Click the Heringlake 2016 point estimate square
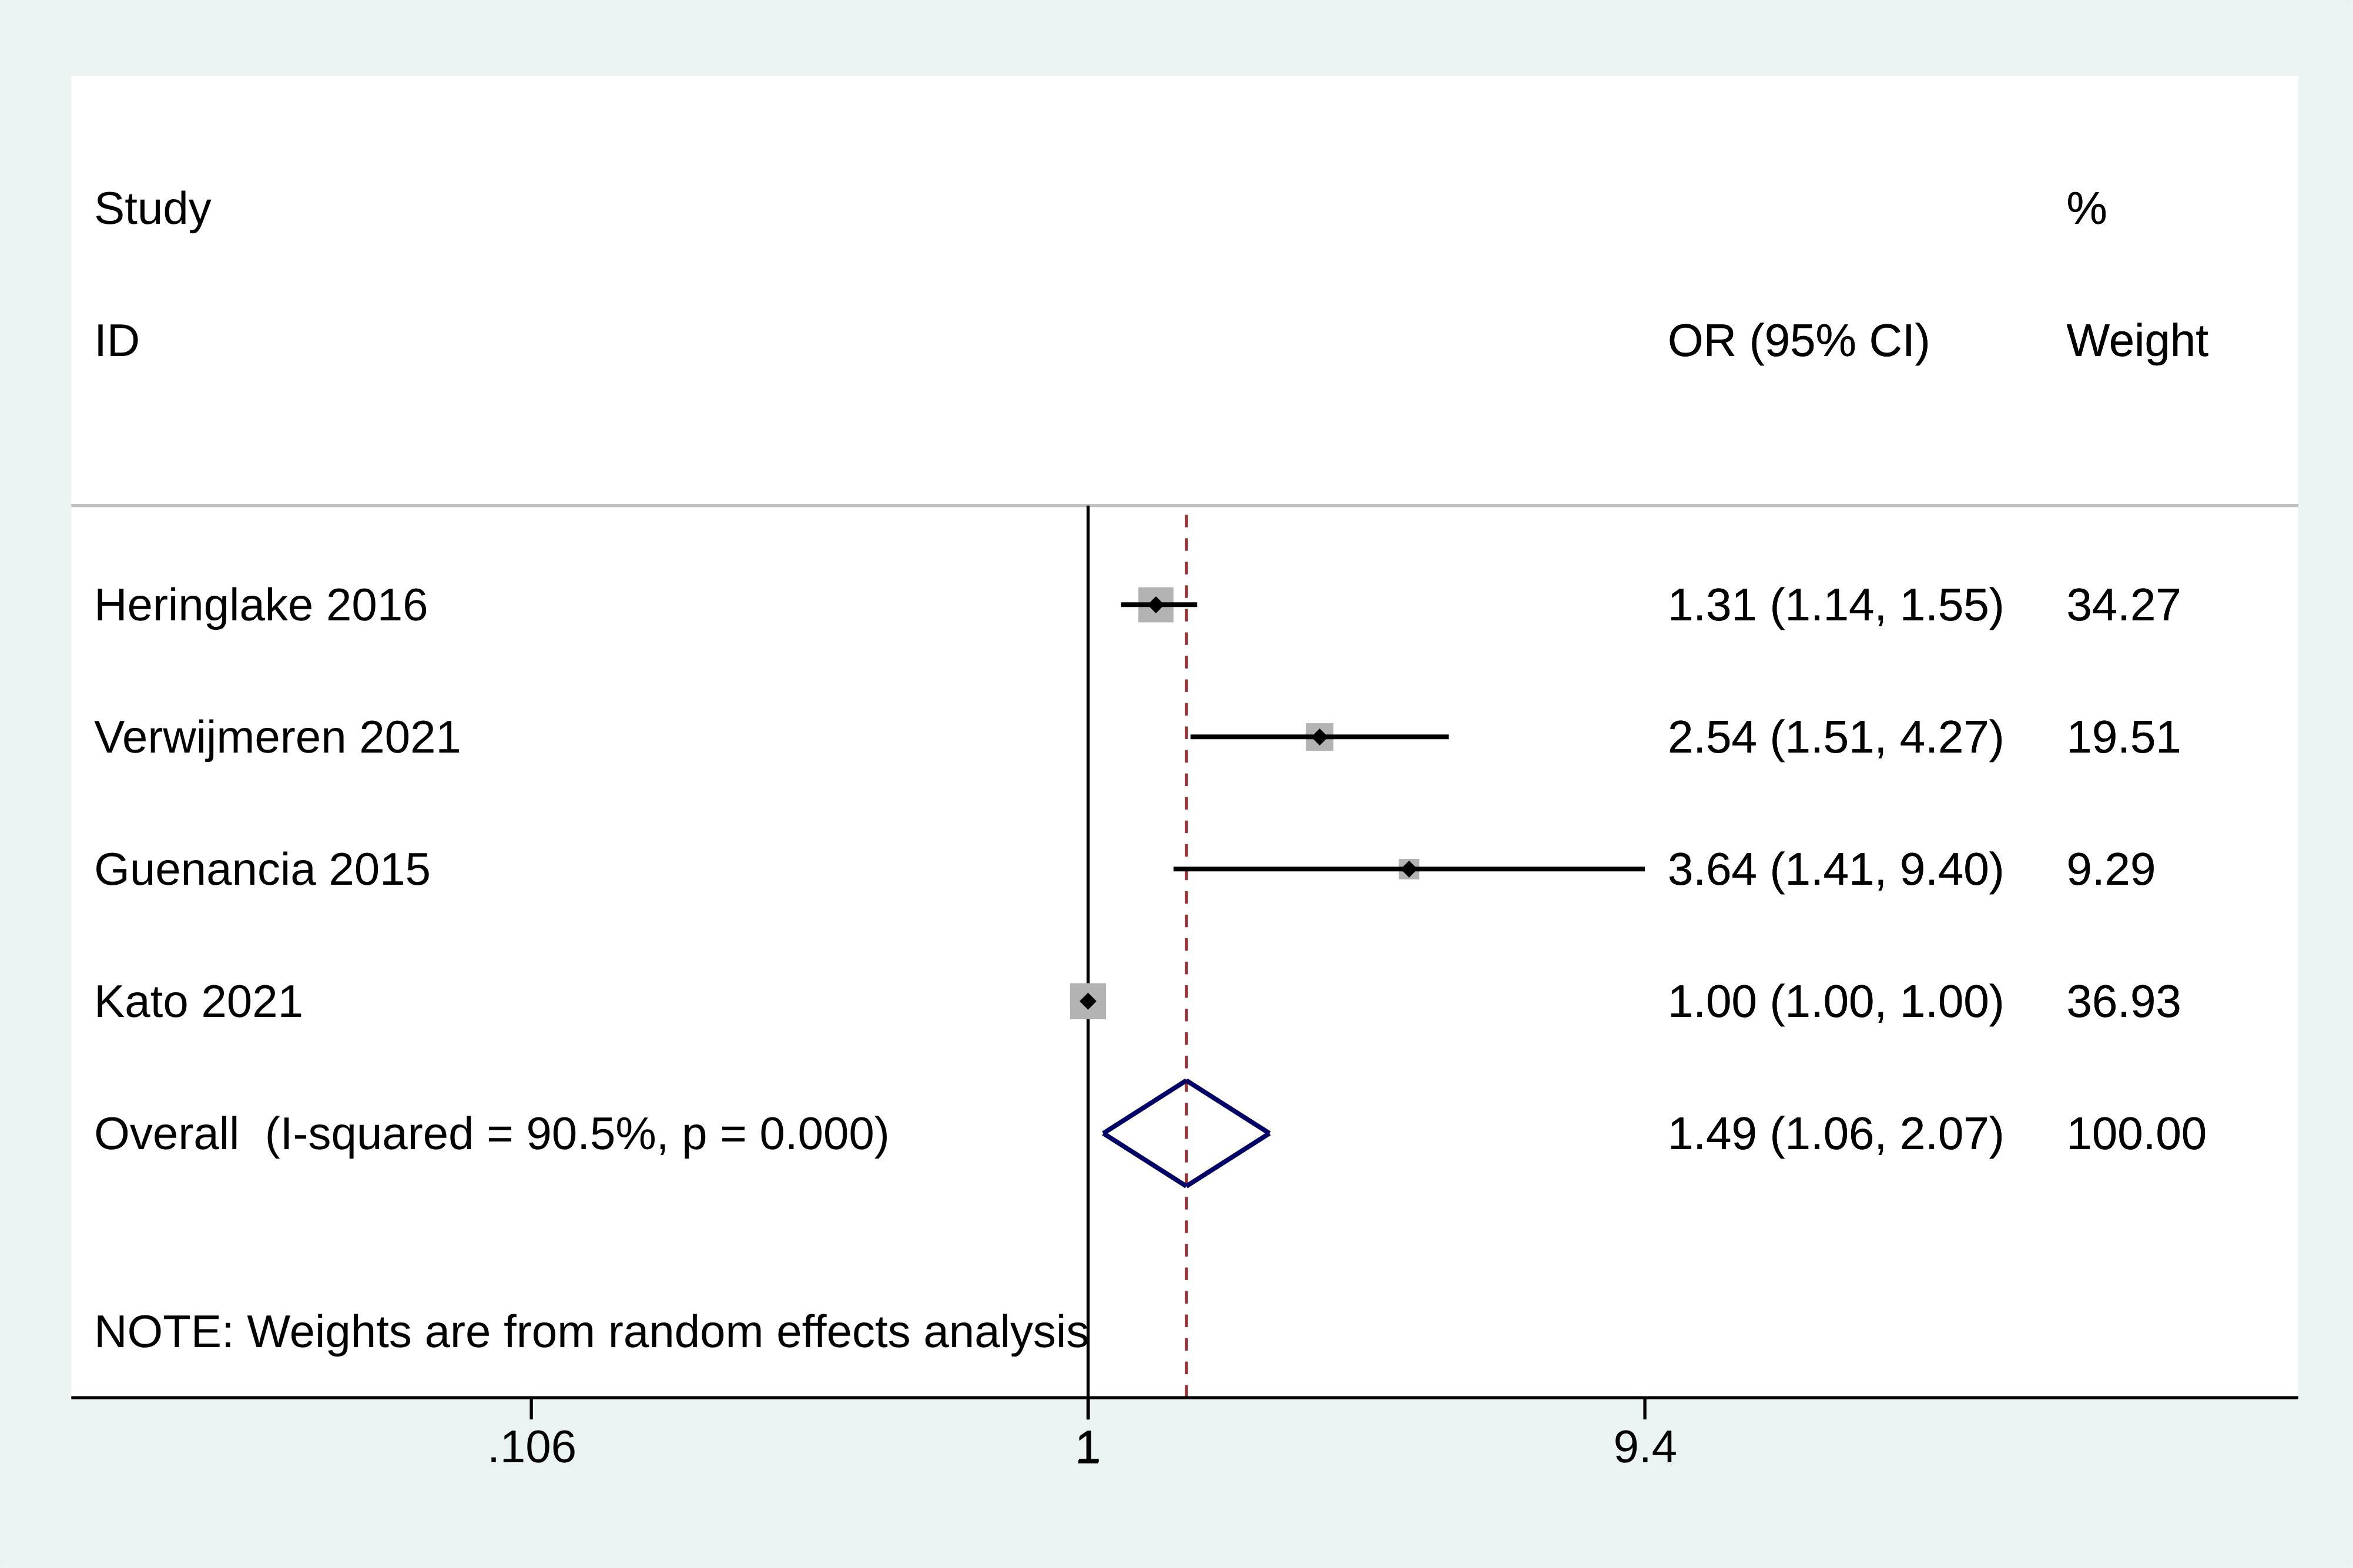 [x=1156, y=605]
